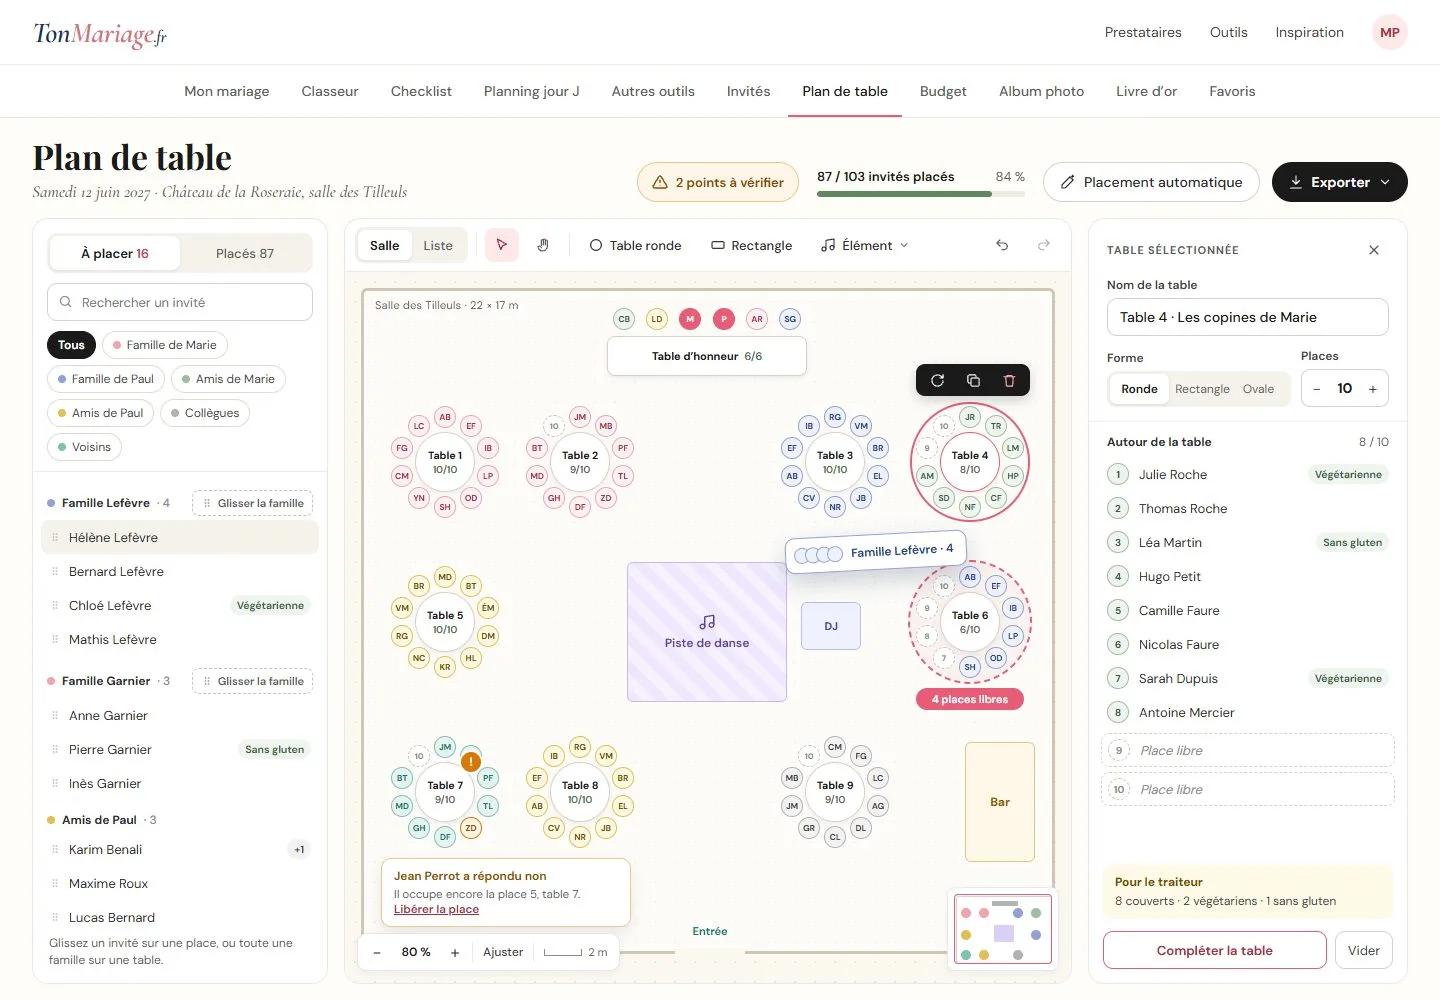The width and height of the screenshot is (1440, 1000).
Task: Open the Exporter dropdown
Action: pos(1339,182)
